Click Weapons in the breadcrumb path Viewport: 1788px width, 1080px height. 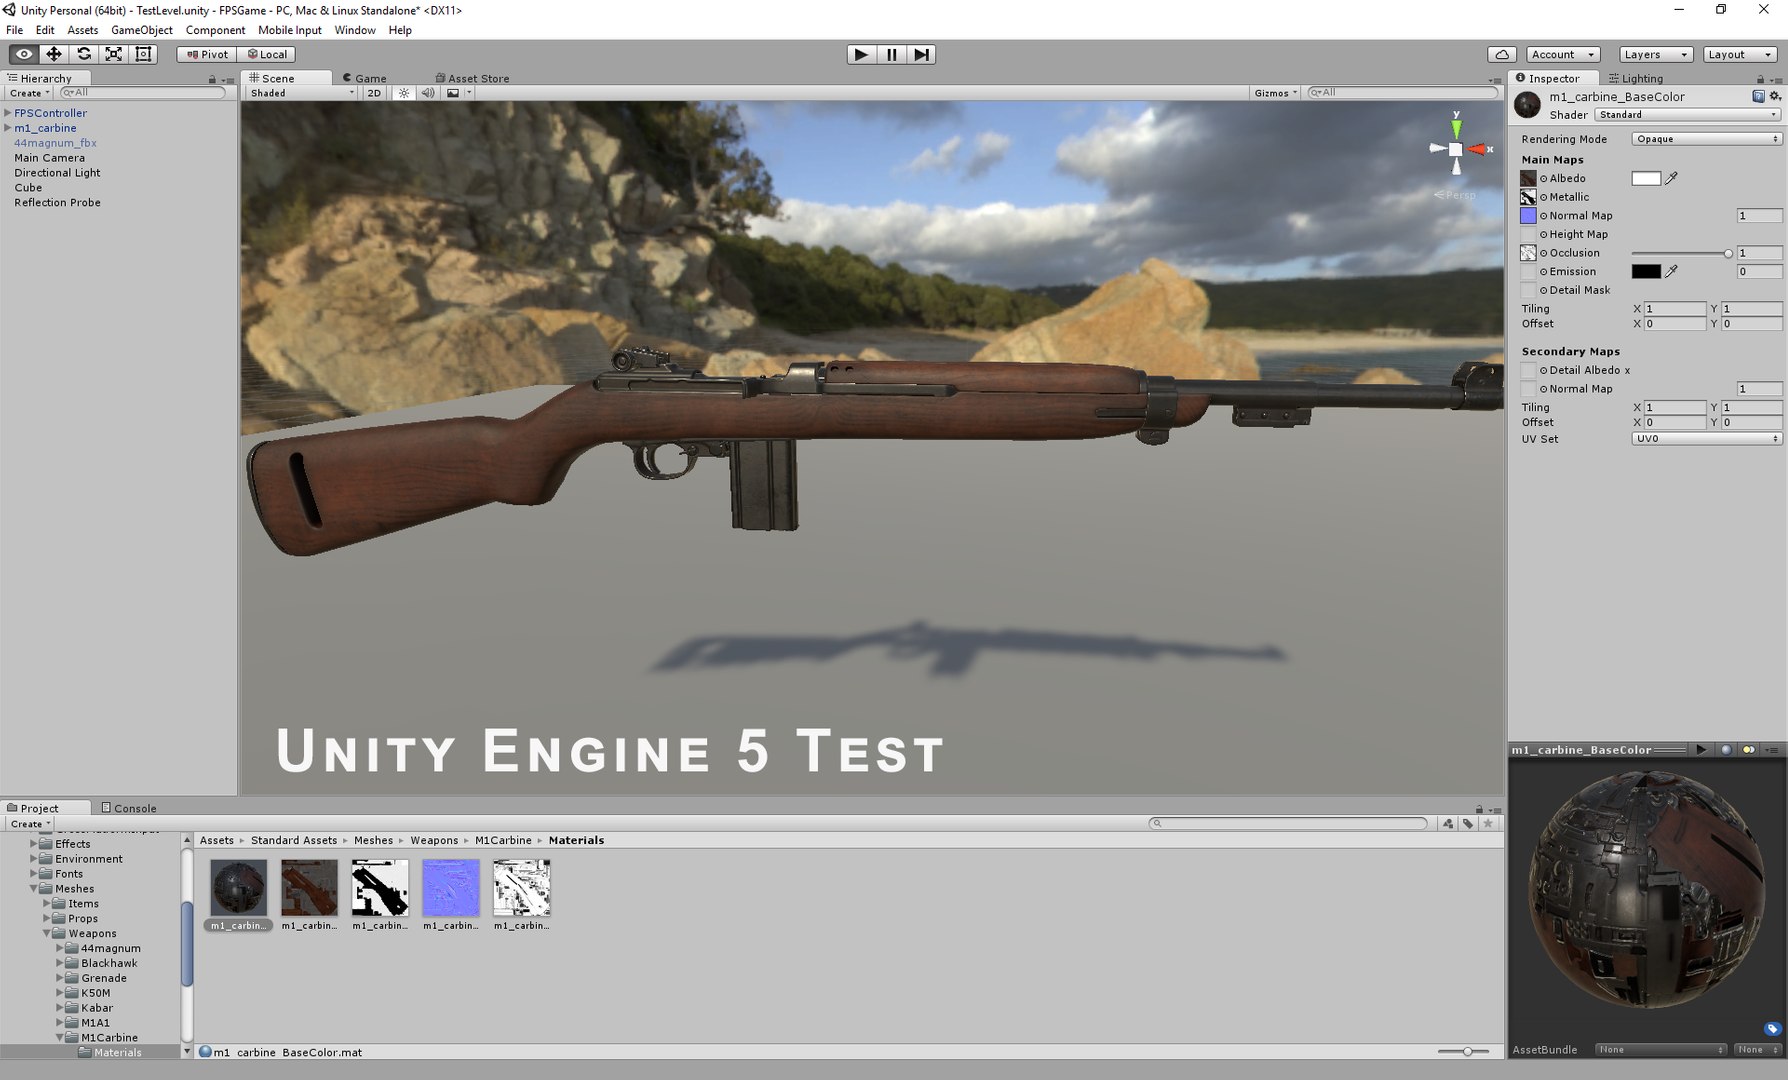click(x=434, y=840)
